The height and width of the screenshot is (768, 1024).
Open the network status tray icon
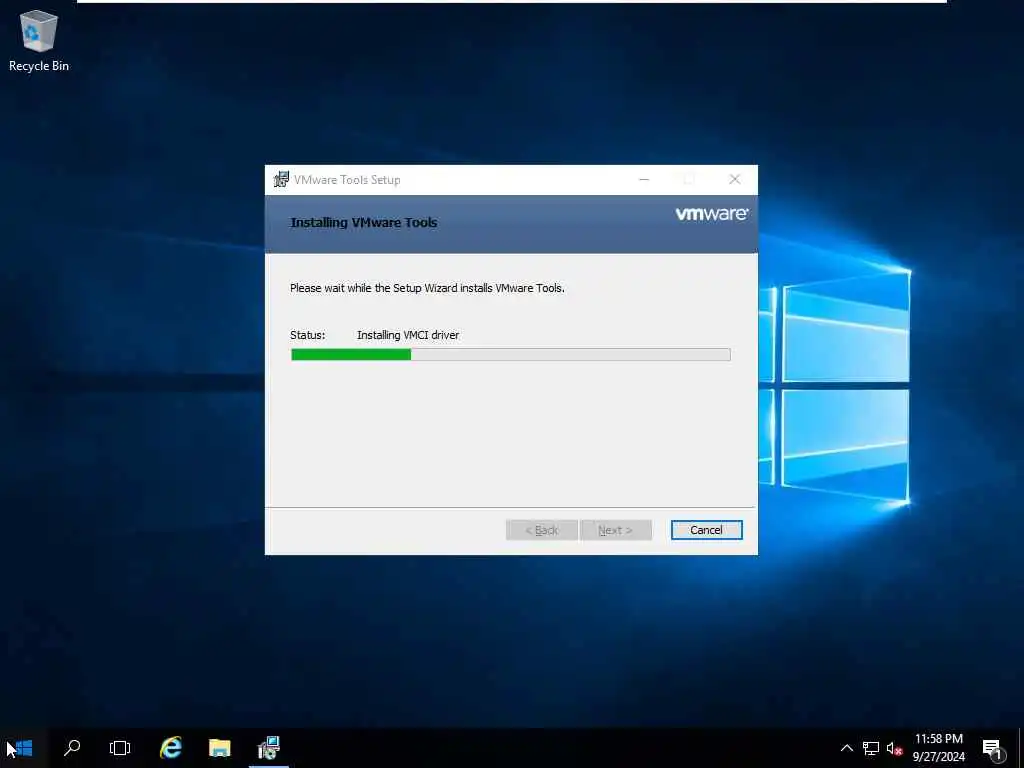[x=871, y=748]
